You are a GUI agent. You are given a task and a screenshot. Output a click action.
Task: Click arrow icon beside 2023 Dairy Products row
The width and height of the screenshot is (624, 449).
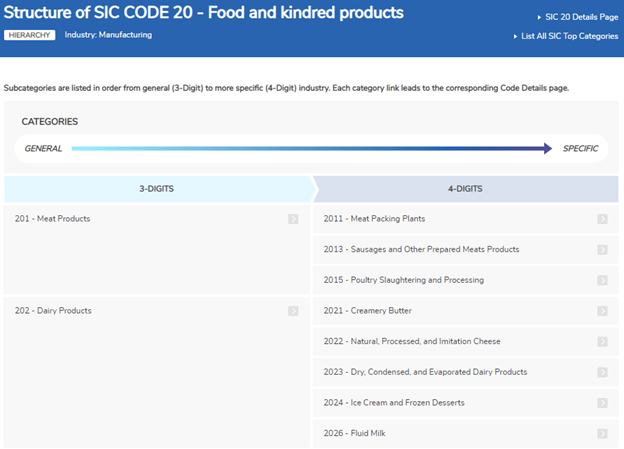[603, 372]
